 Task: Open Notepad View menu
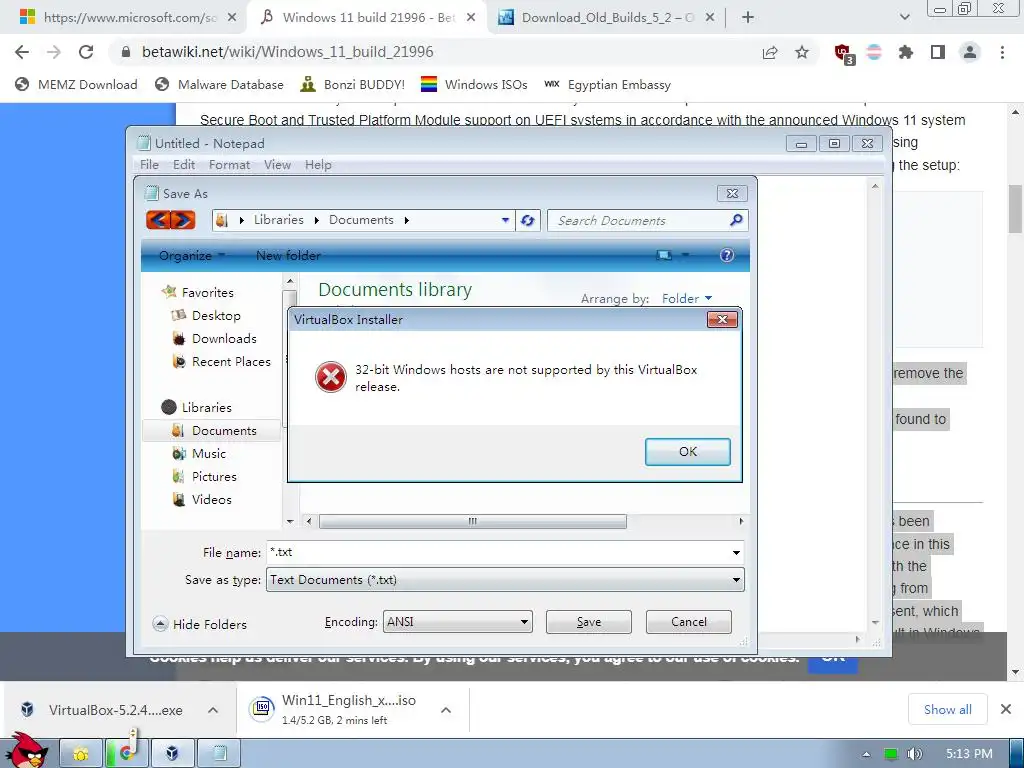pos(277,165)
